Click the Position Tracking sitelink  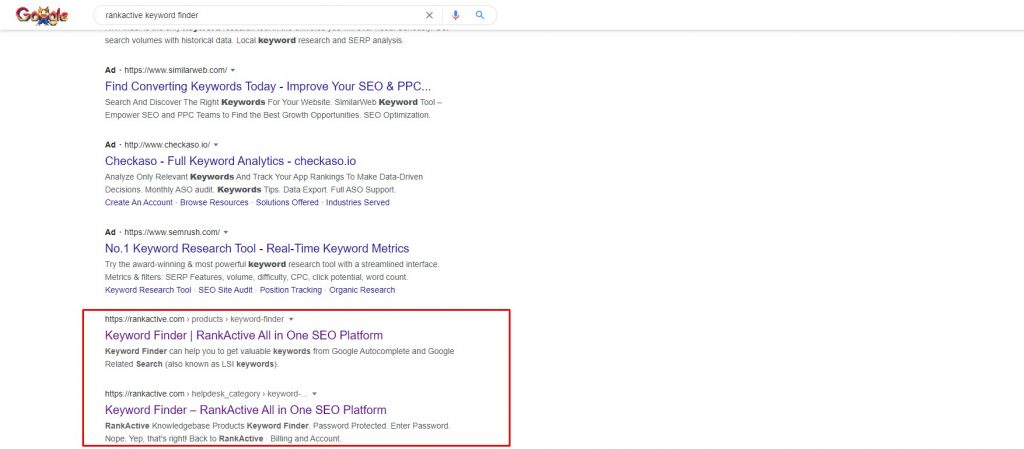click(x=291, y=290)
